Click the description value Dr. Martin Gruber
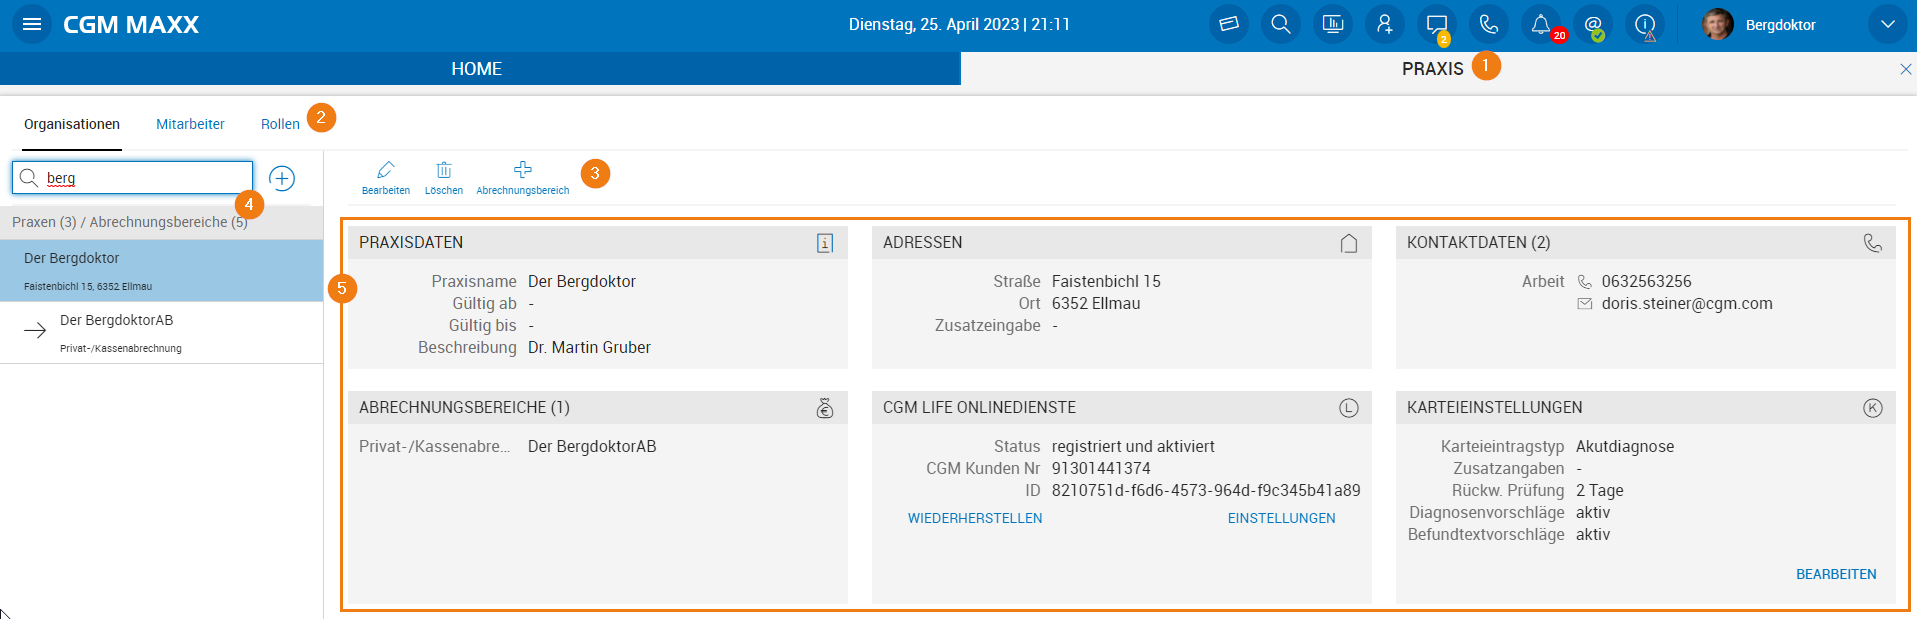Screen dimensions: 1917x619 coord(589,347)
